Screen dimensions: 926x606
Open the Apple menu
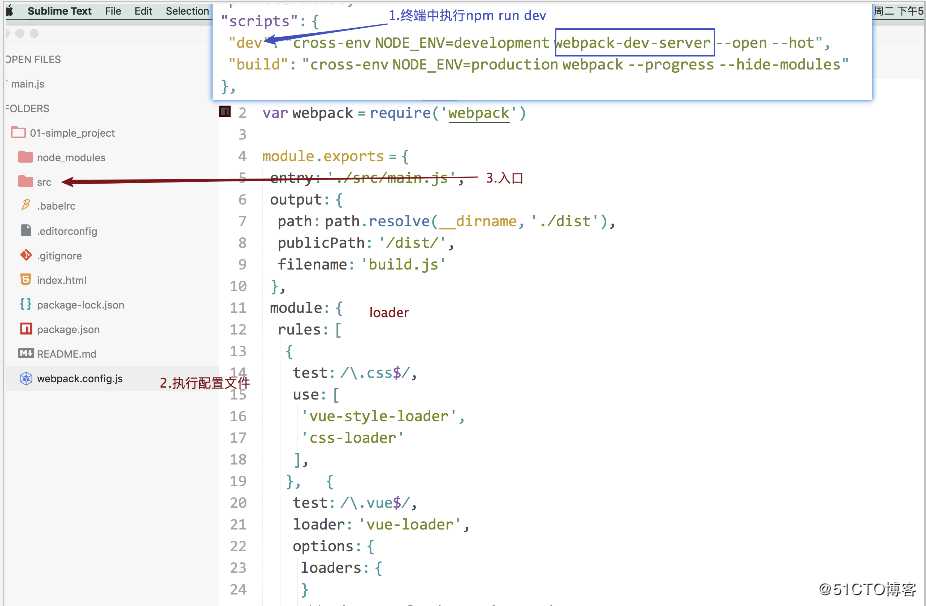(x=9, y=11)
